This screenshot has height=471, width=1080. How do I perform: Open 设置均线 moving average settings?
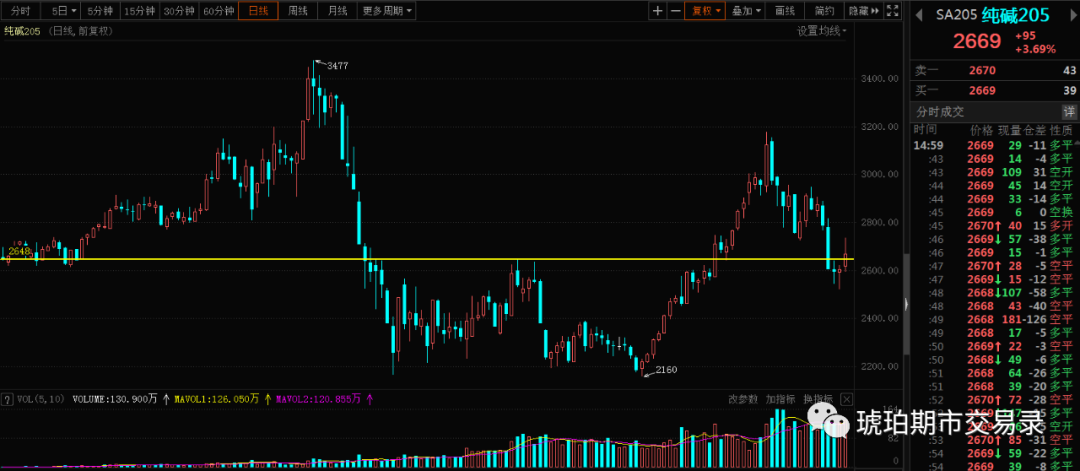point(822,31)
